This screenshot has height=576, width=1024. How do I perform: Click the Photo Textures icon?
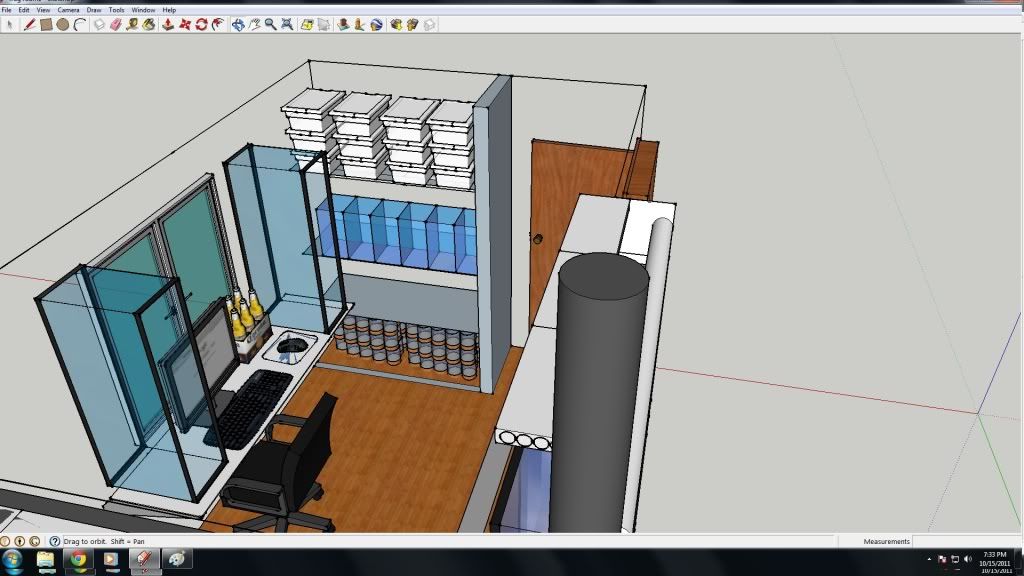[360, 25]
